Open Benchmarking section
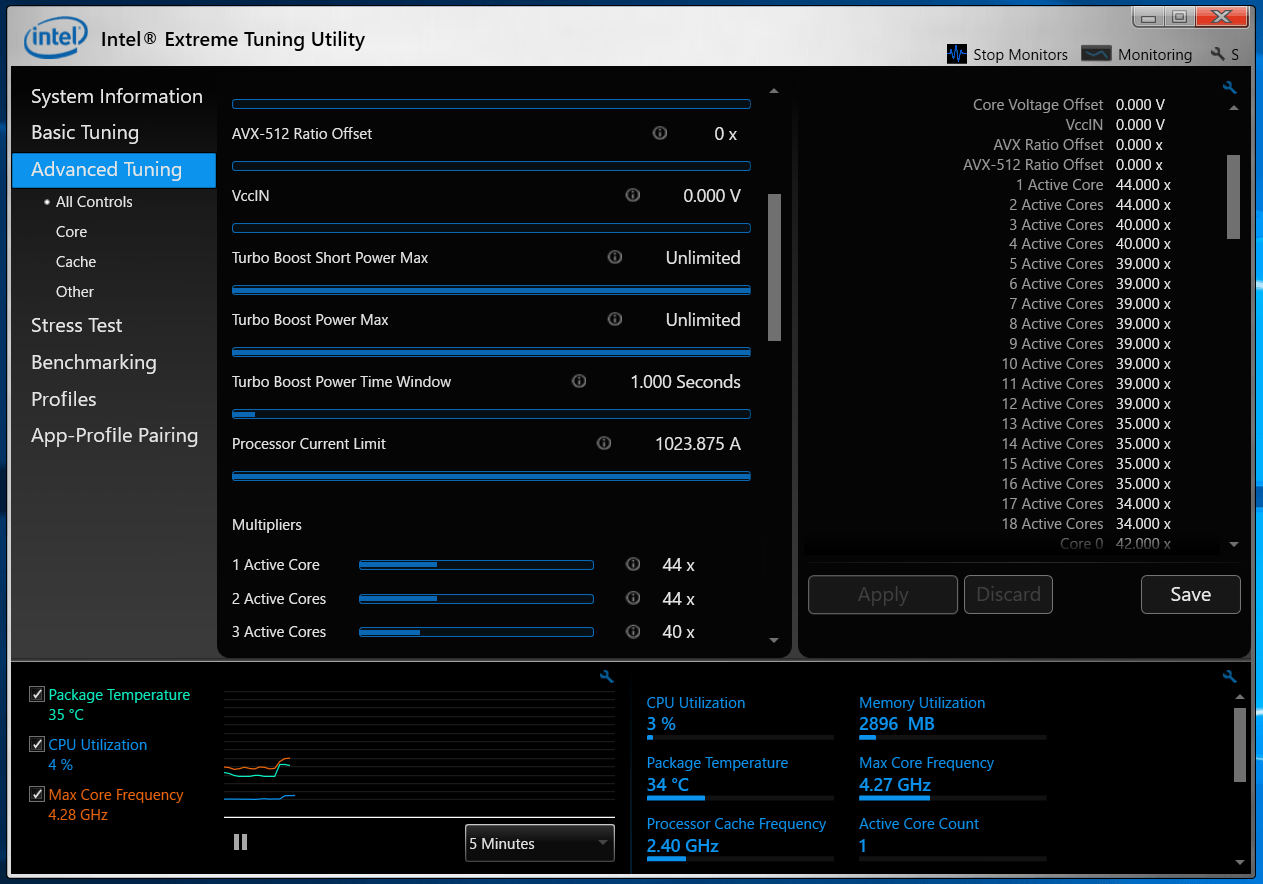1263x884 pixels. pos(94,362)
